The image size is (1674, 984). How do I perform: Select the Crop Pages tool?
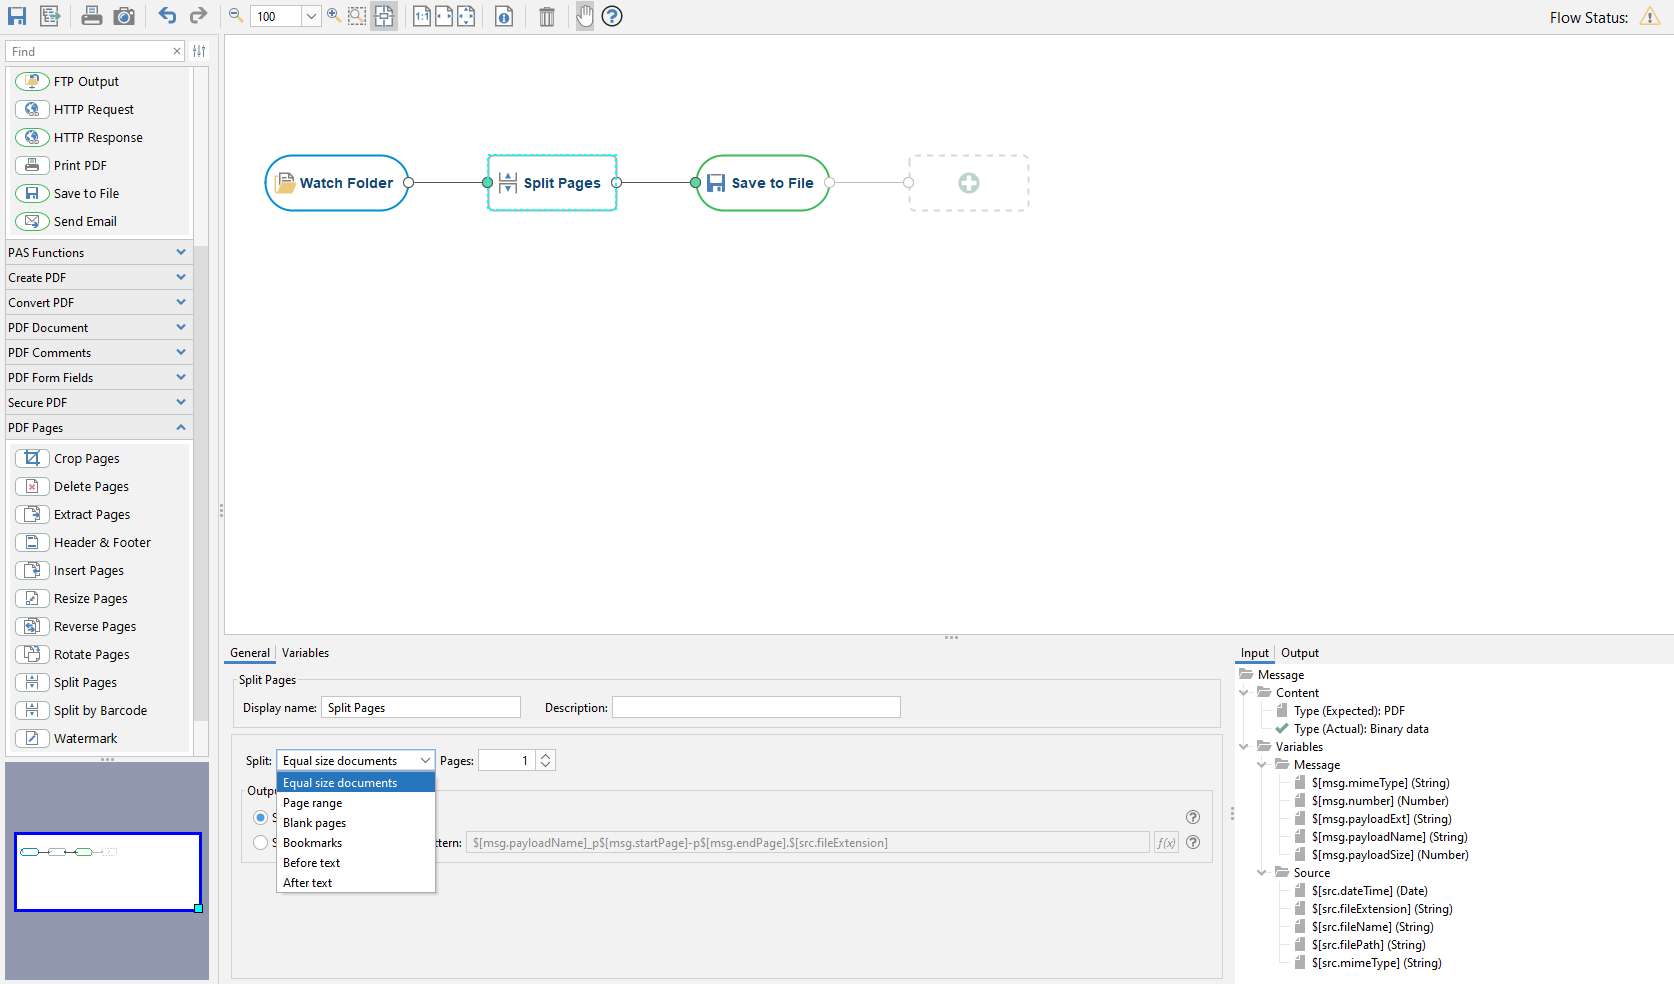pyautogui.click(x=86, y=458)
